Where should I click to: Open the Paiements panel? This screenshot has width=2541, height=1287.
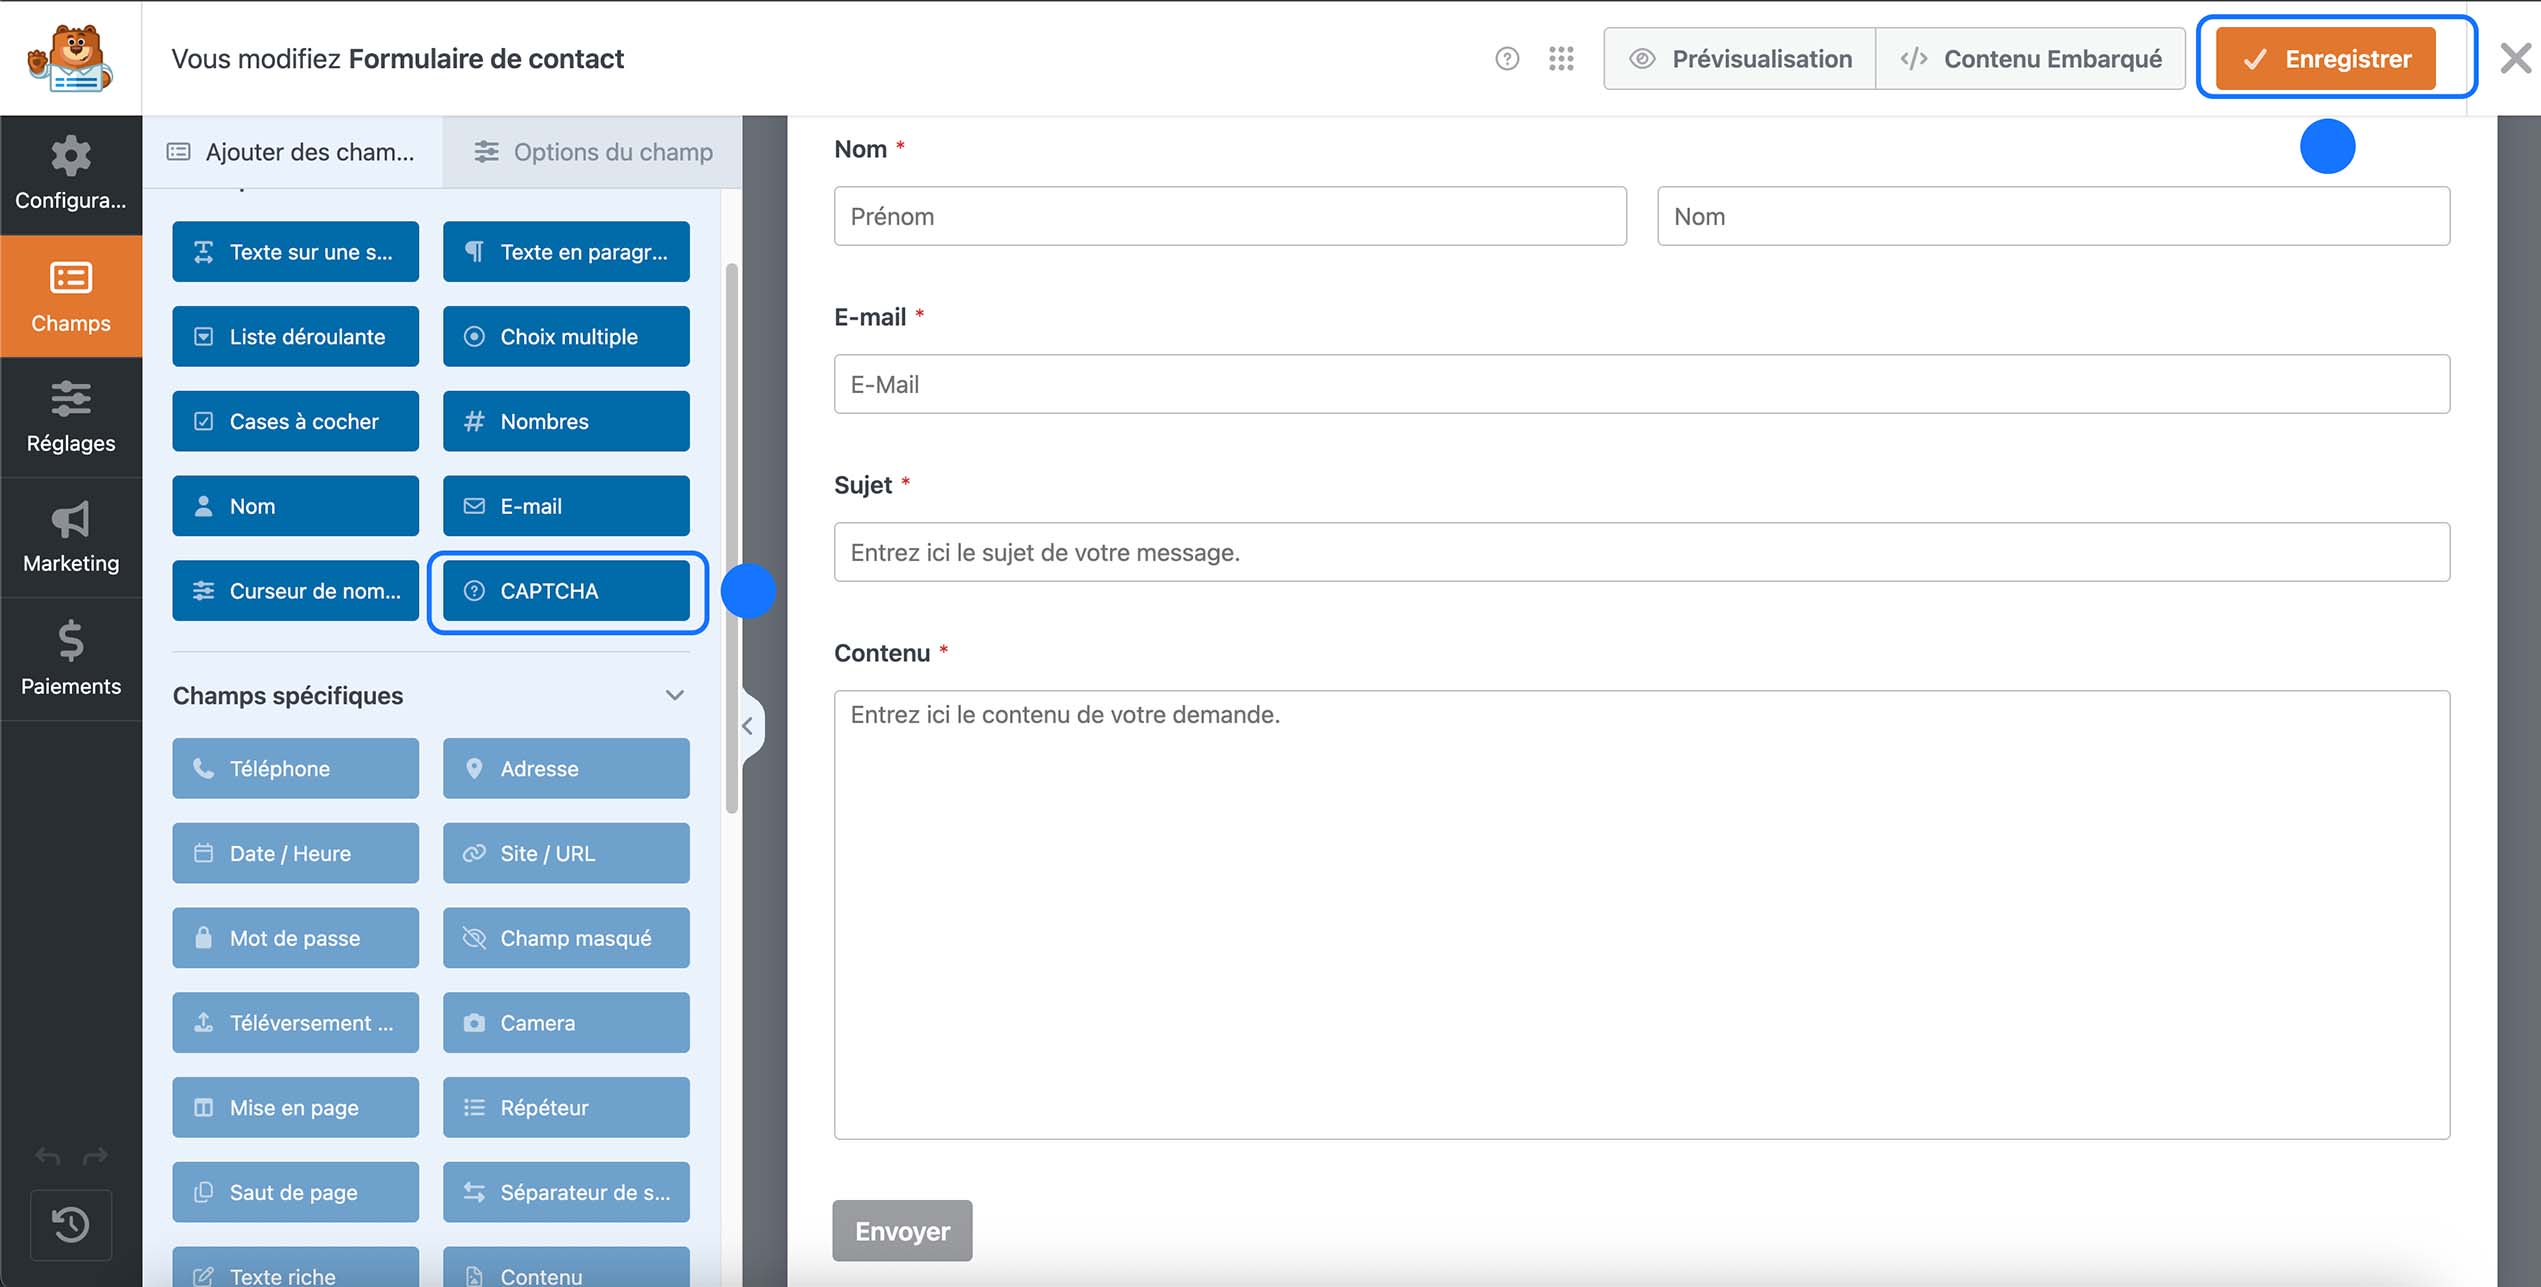click(x=70, y=660)
